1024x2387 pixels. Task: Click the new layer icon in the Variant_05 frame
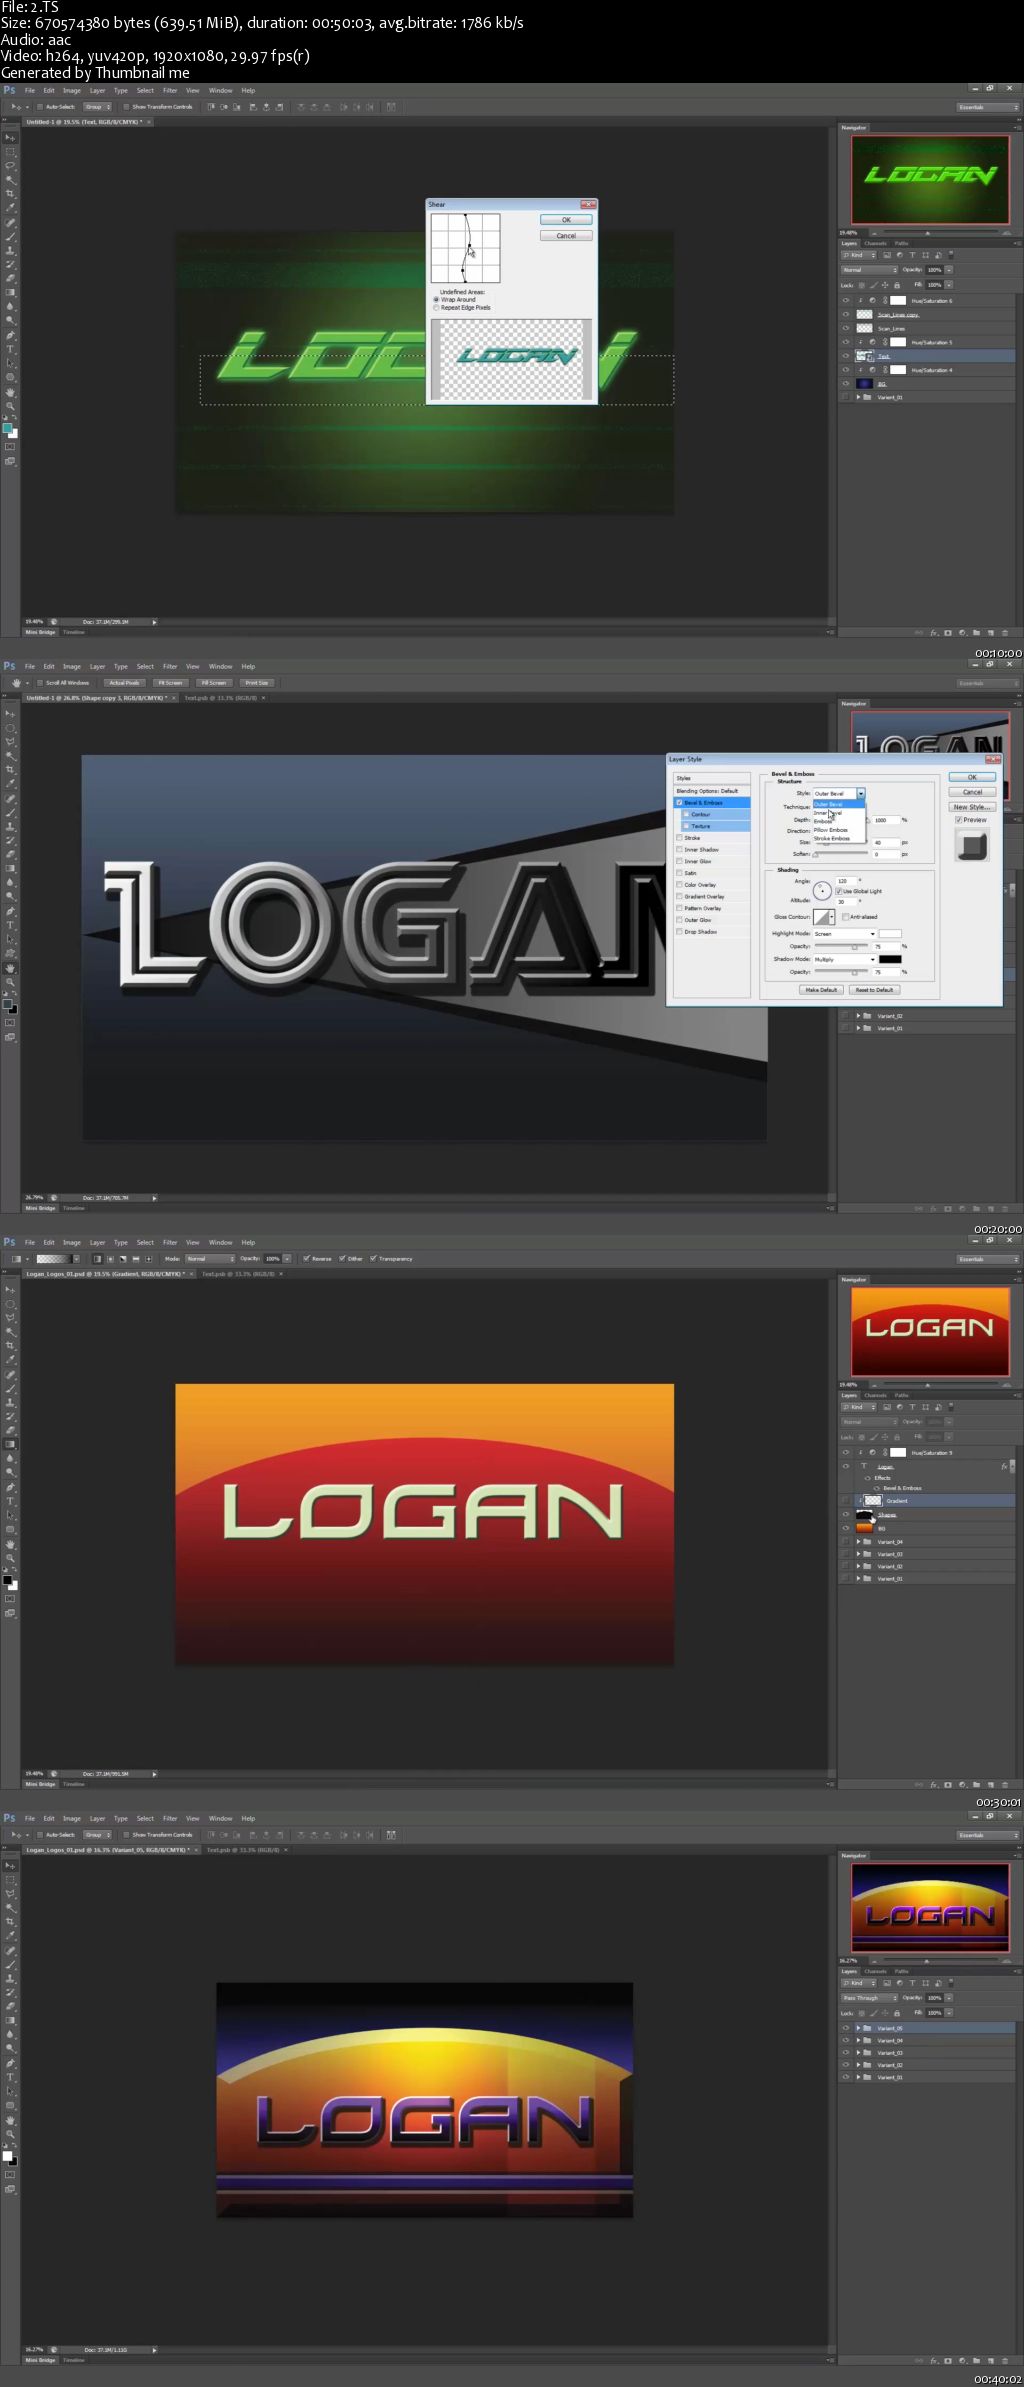(x=990, y=2360)
